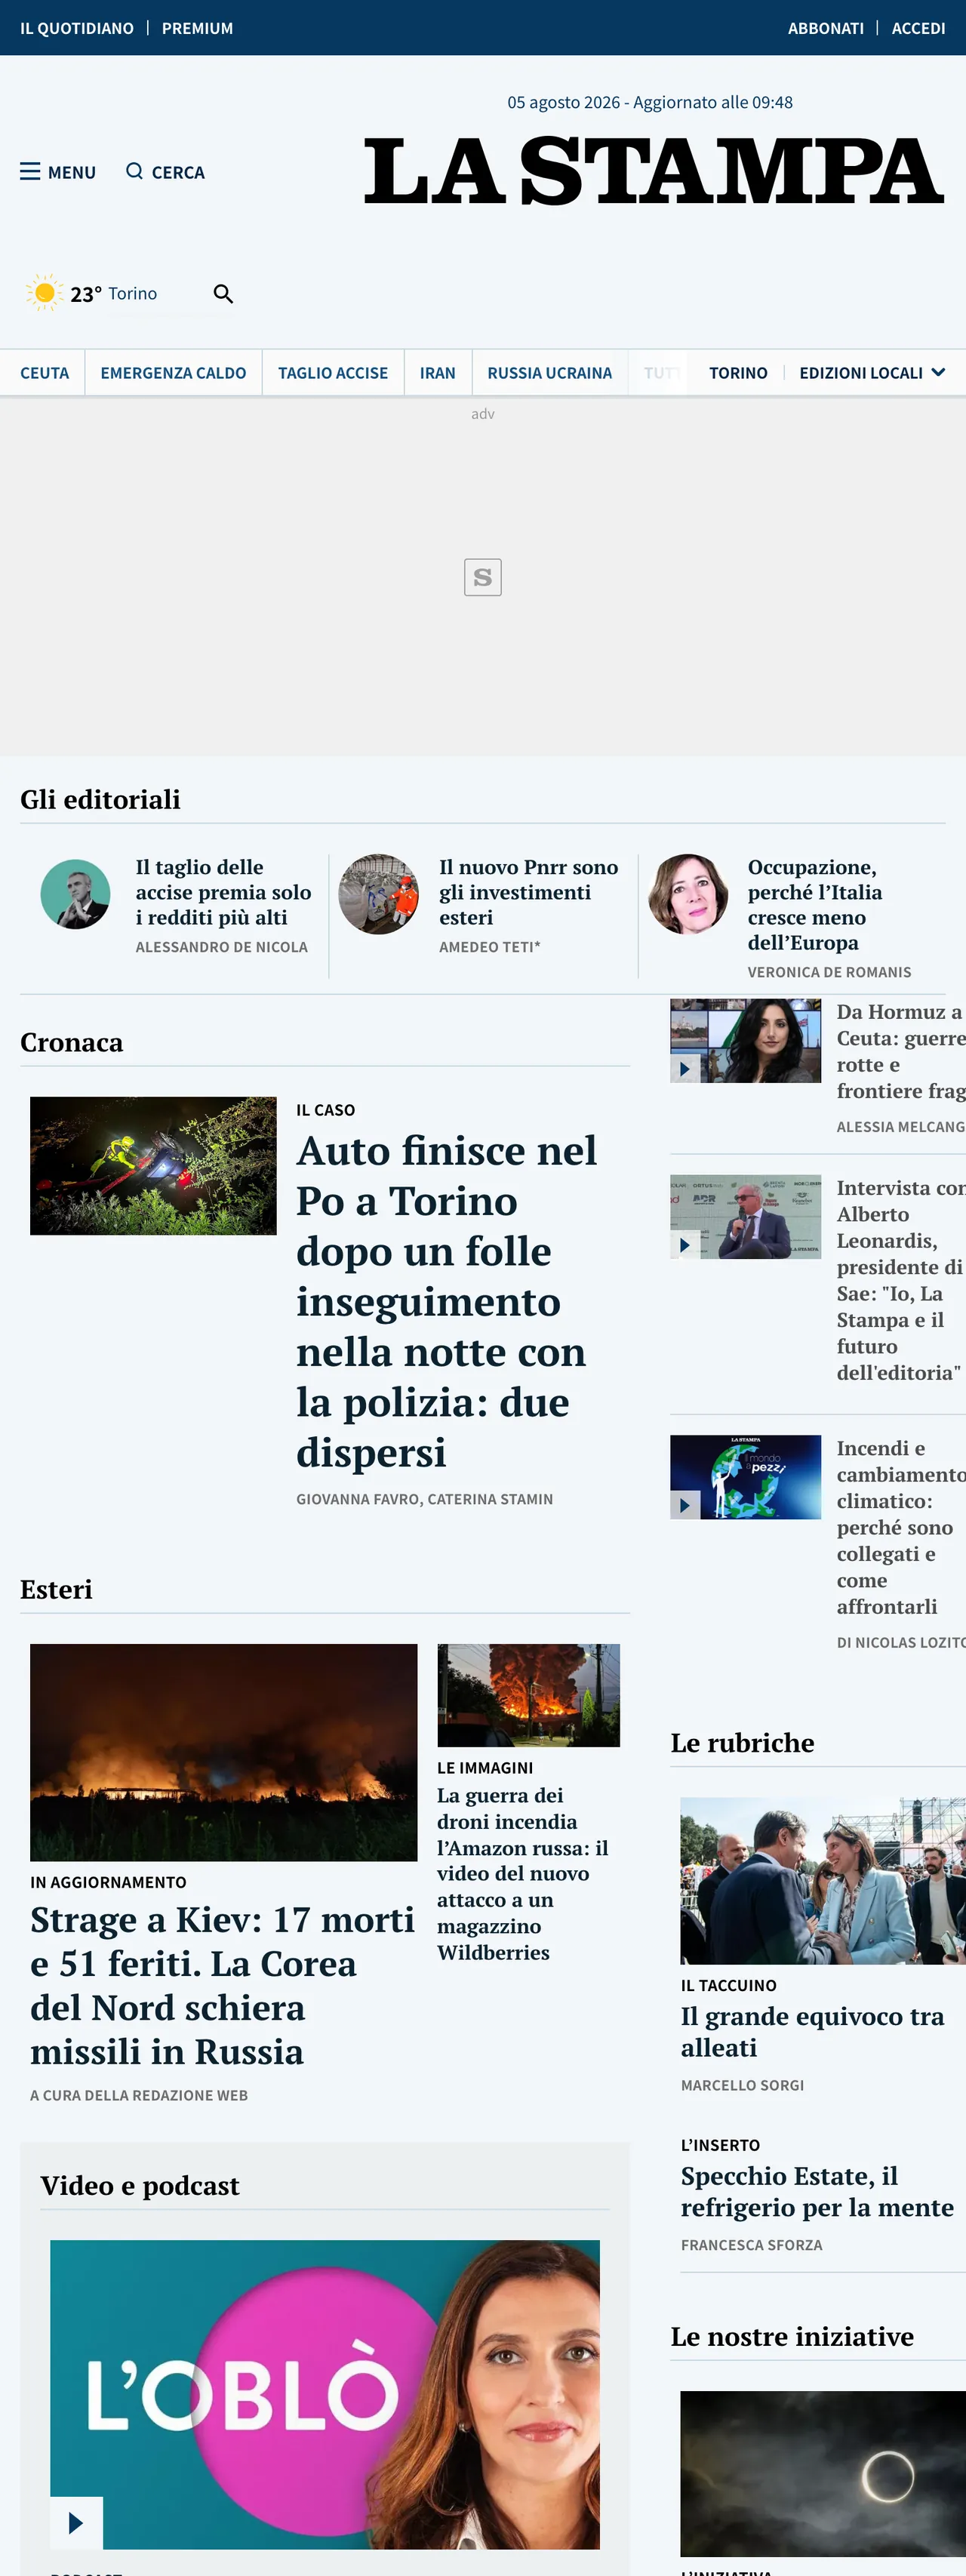966x2576 pixels.
Task: Select the RUSSIA UCRAINA topic tab
Action: 549,373
